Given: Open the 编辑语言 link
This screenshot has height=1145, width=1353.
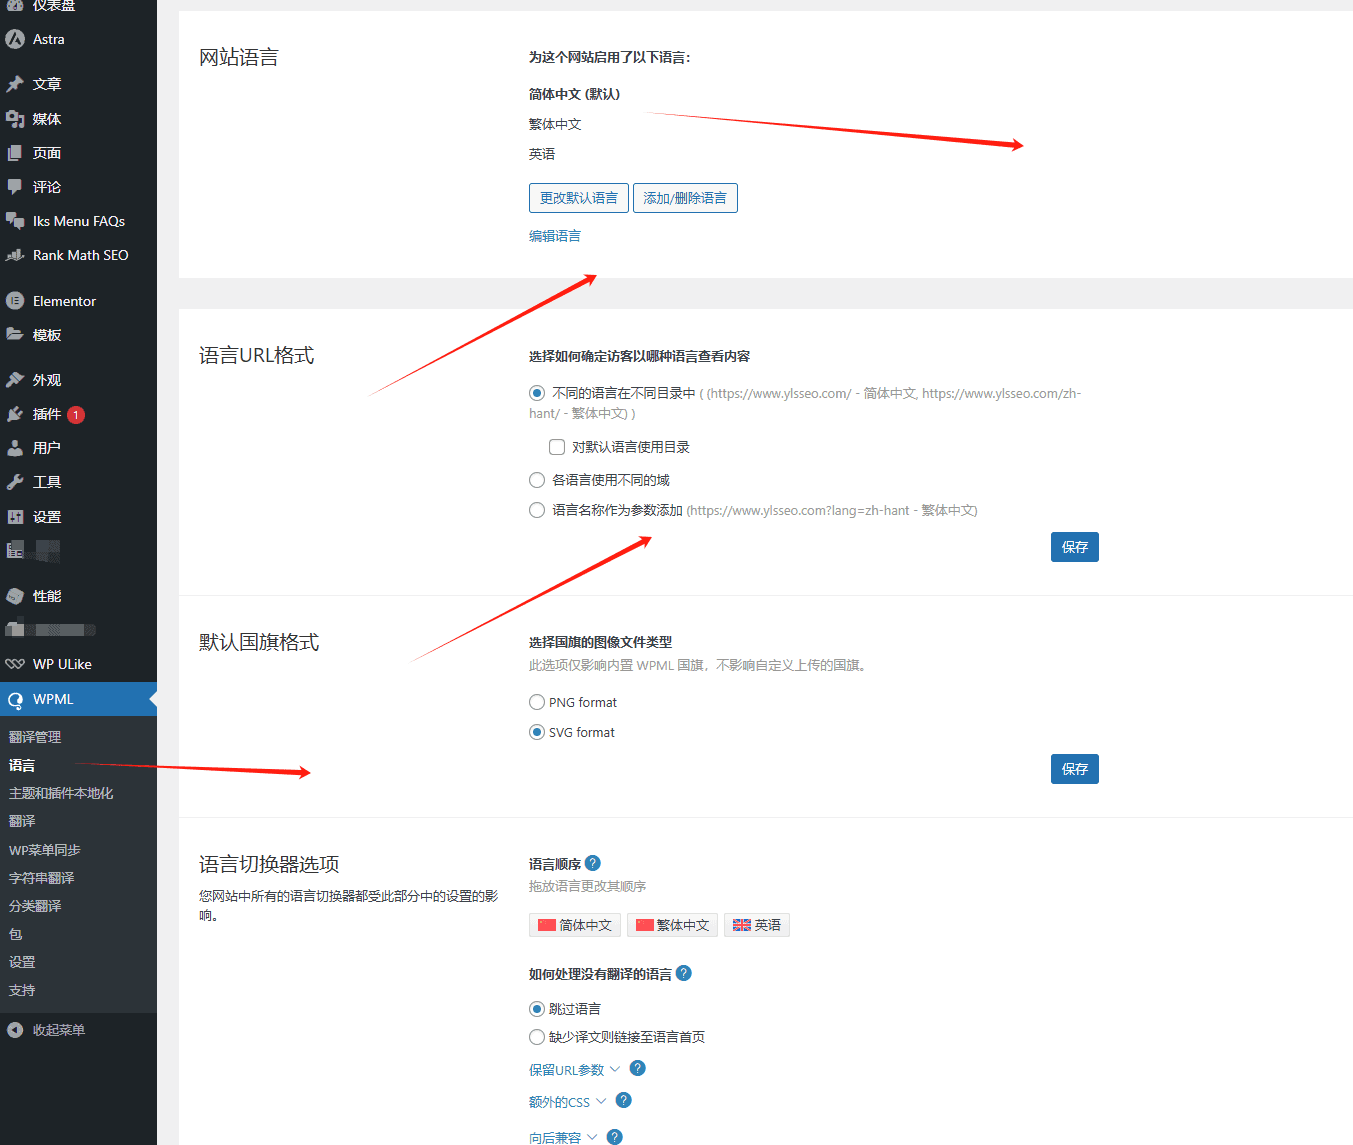Looking at the screenshot, I should click(555, 236).
